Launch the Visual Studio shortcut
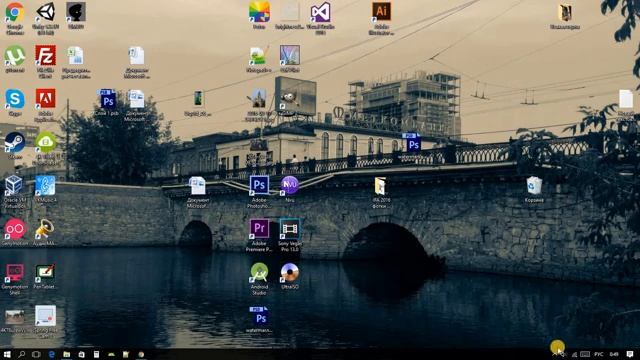Image resolution: width=640 pixels, height=360 pixels. click(320, 12)
